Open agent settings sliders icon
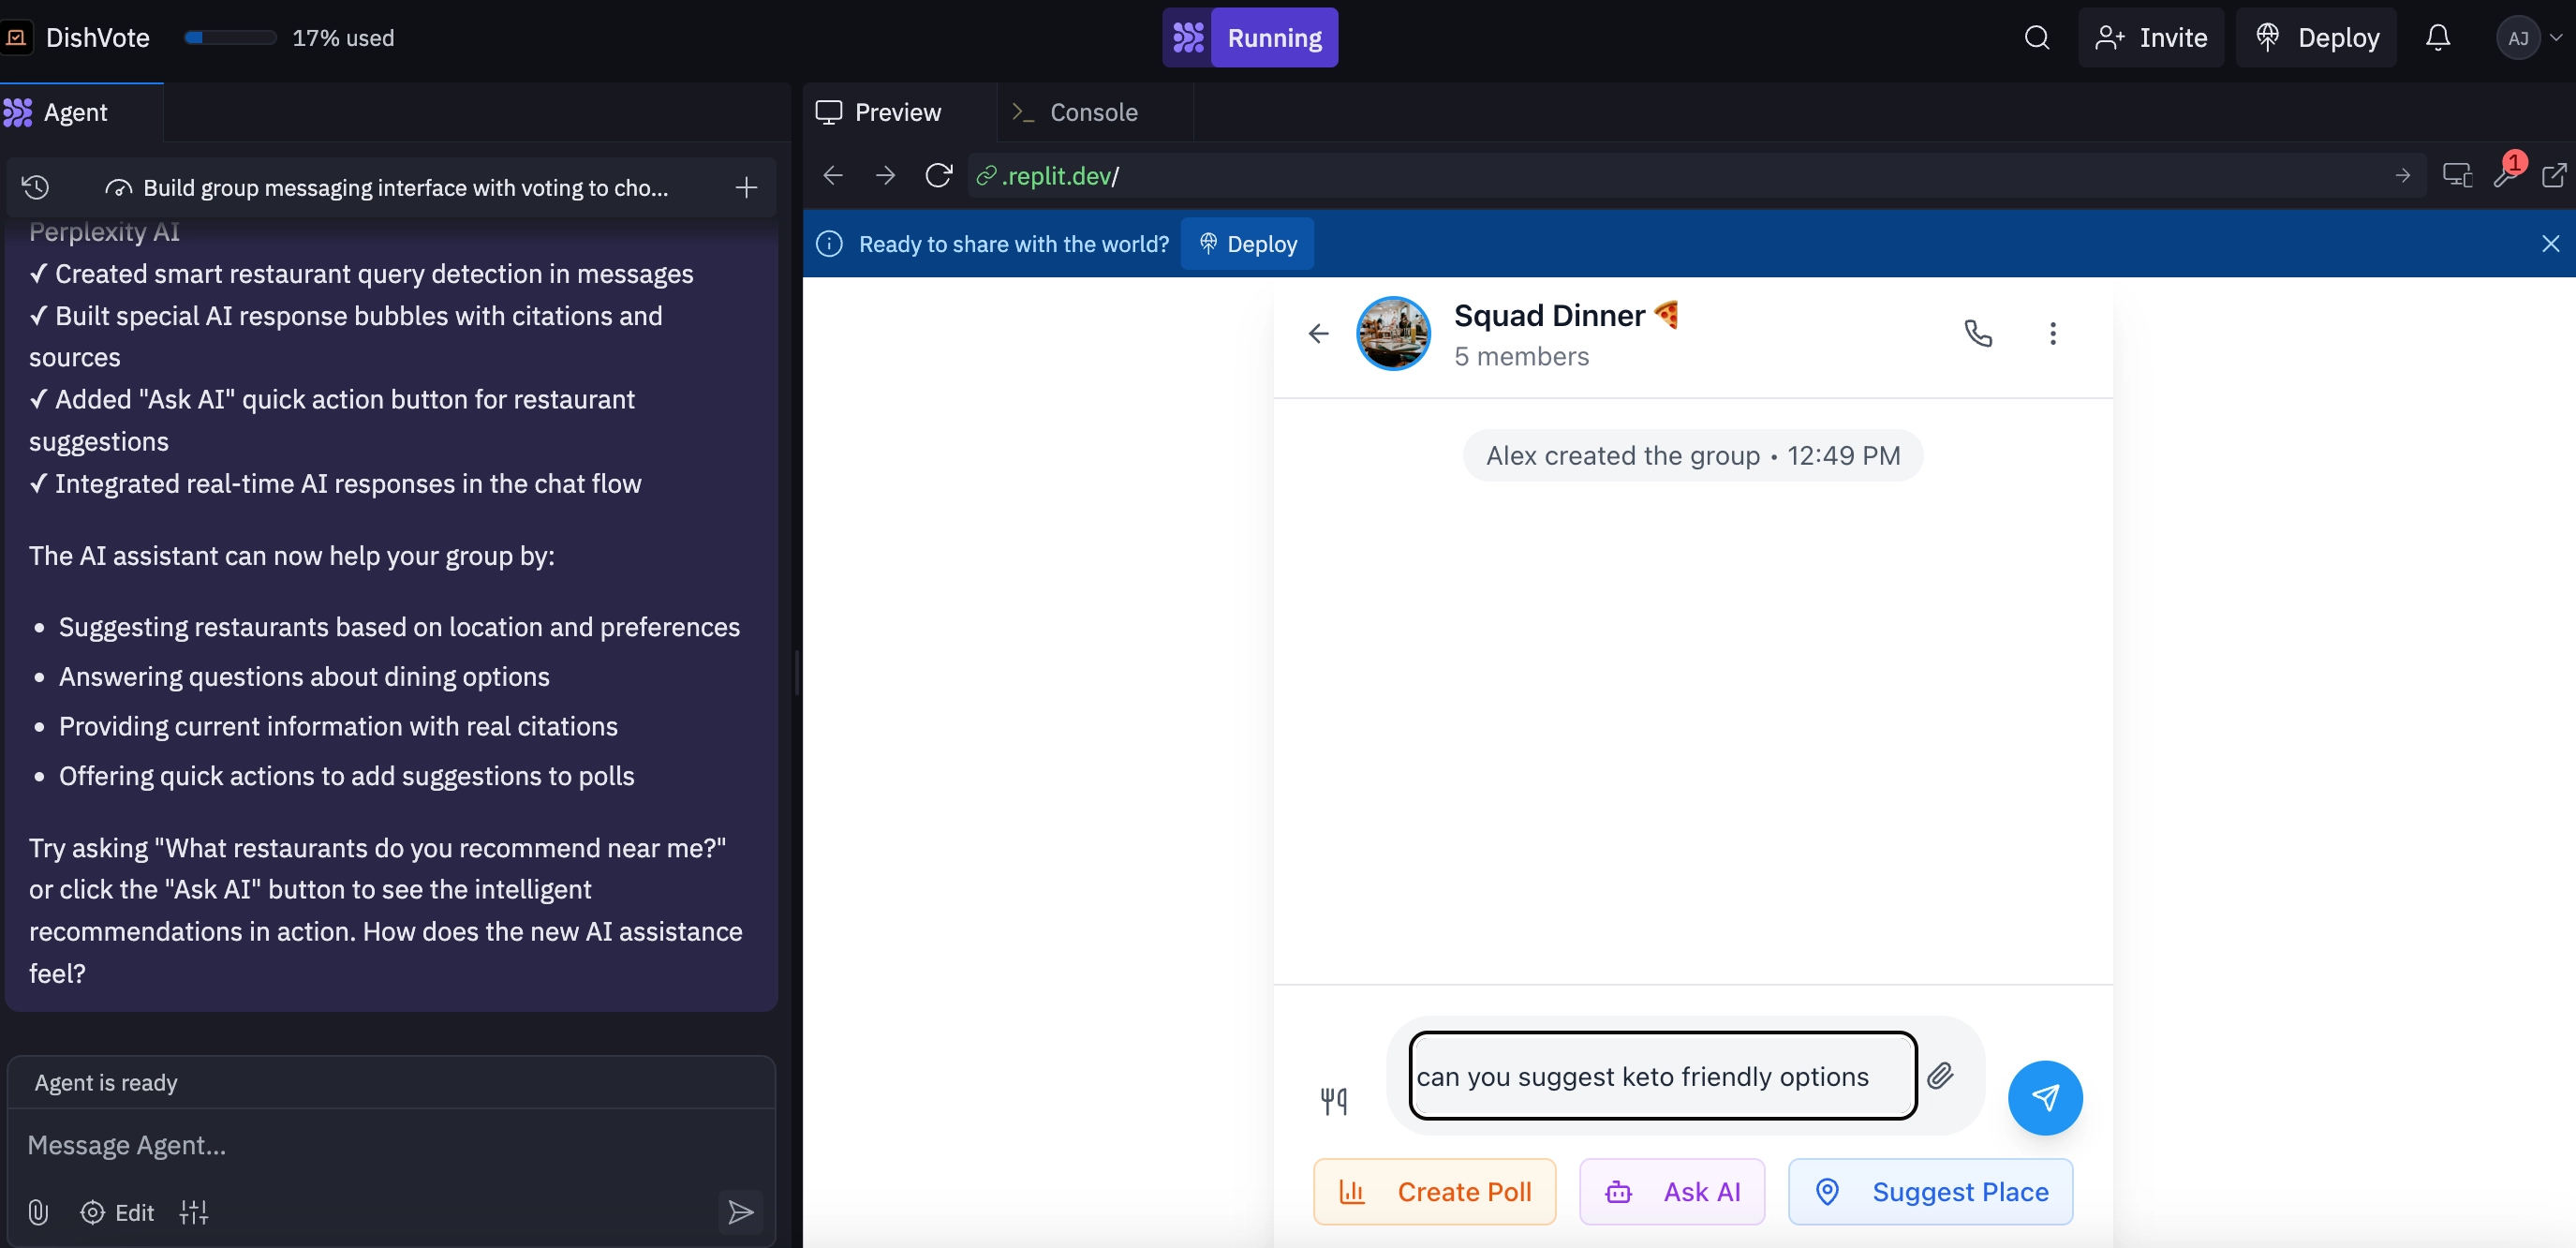 click(x=194, y=1212)
